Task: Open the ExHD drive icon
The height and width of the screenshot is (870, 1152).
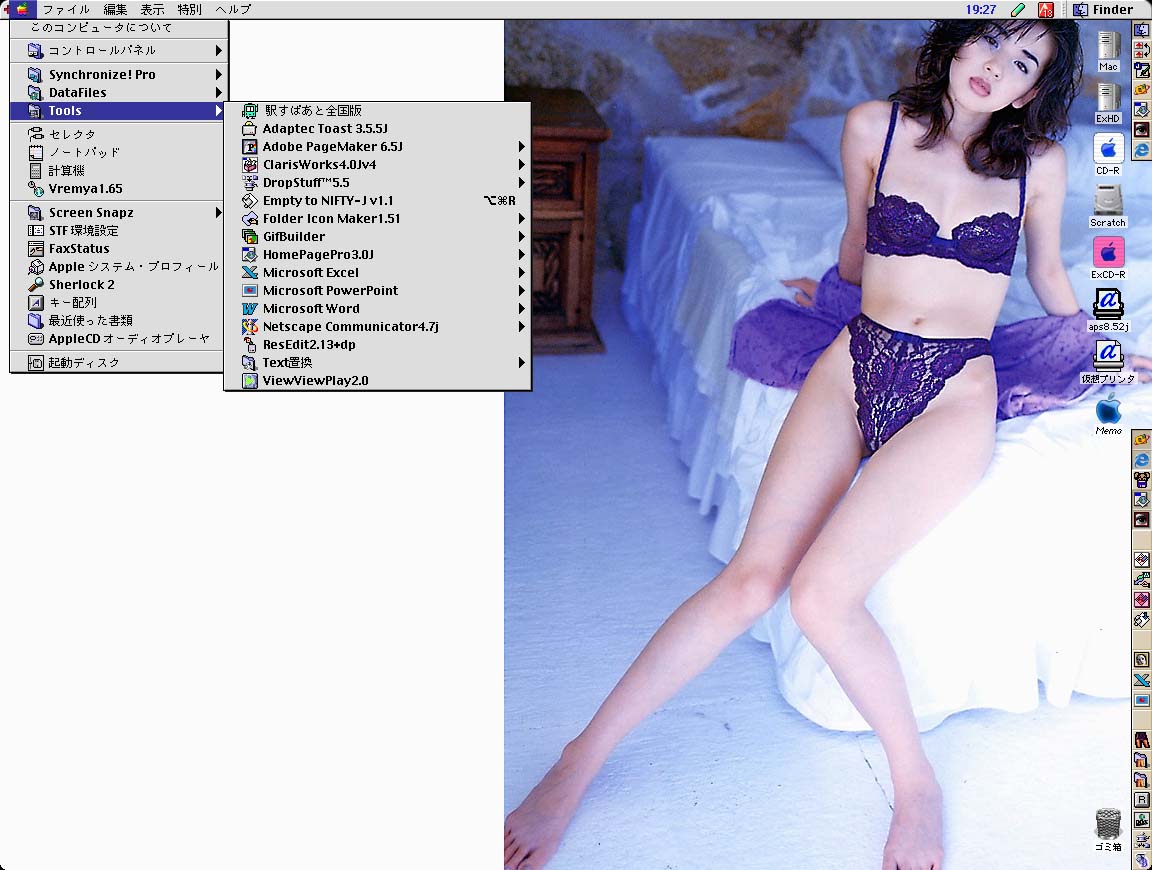Action: click(1108, 98)
